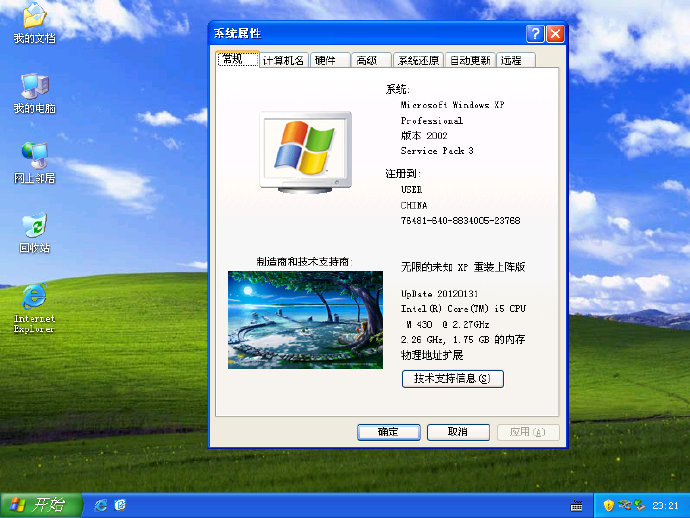This screenshot has height=518, width=690.
Task: Click the 物理地址扩展 text
Action: click(x=432, y=355)
